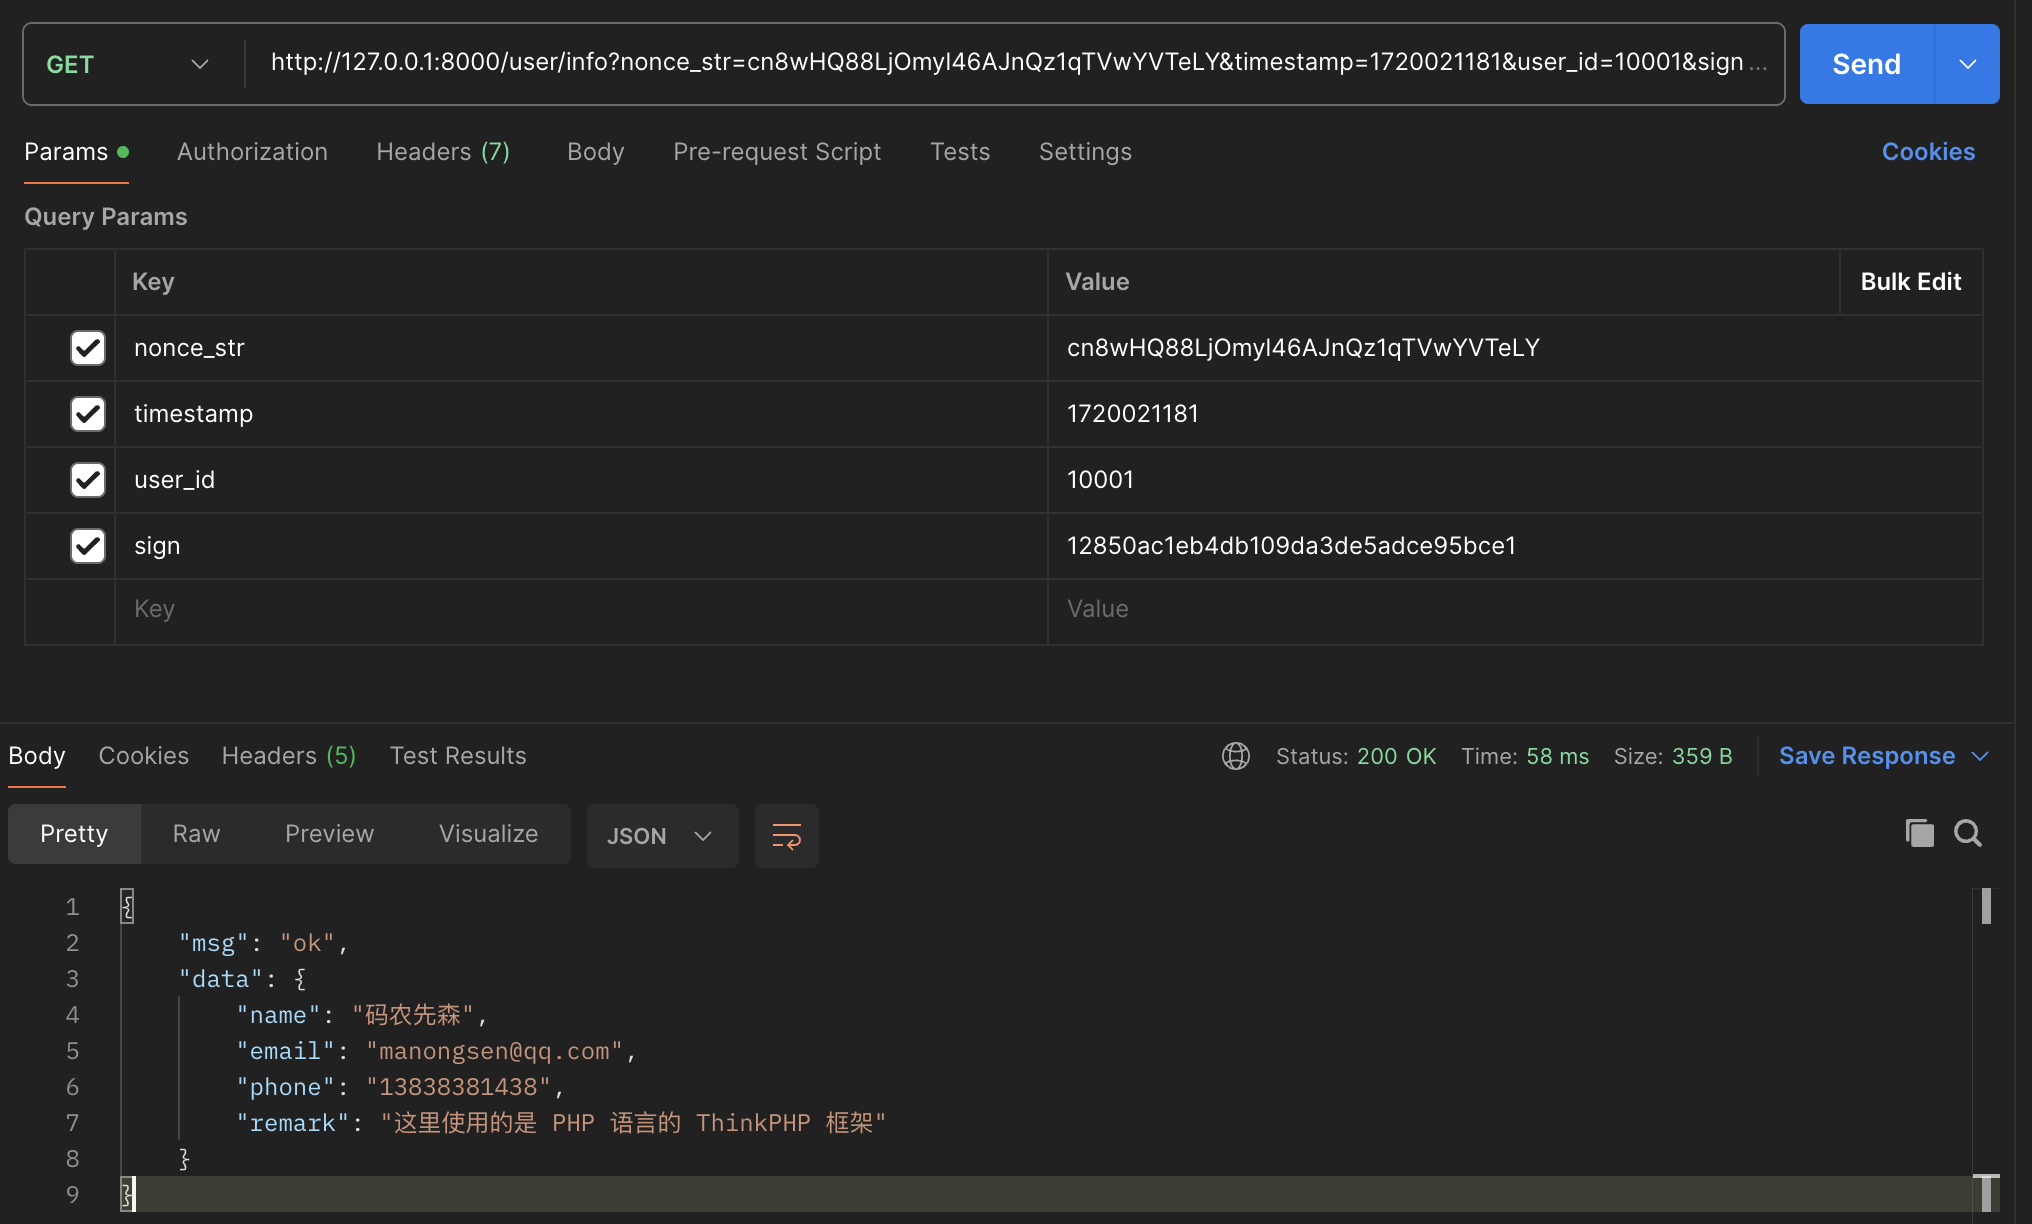2032x1224 pixels.
Task: Click the network globe icon near Status
Action: (x=1236, y=756)
